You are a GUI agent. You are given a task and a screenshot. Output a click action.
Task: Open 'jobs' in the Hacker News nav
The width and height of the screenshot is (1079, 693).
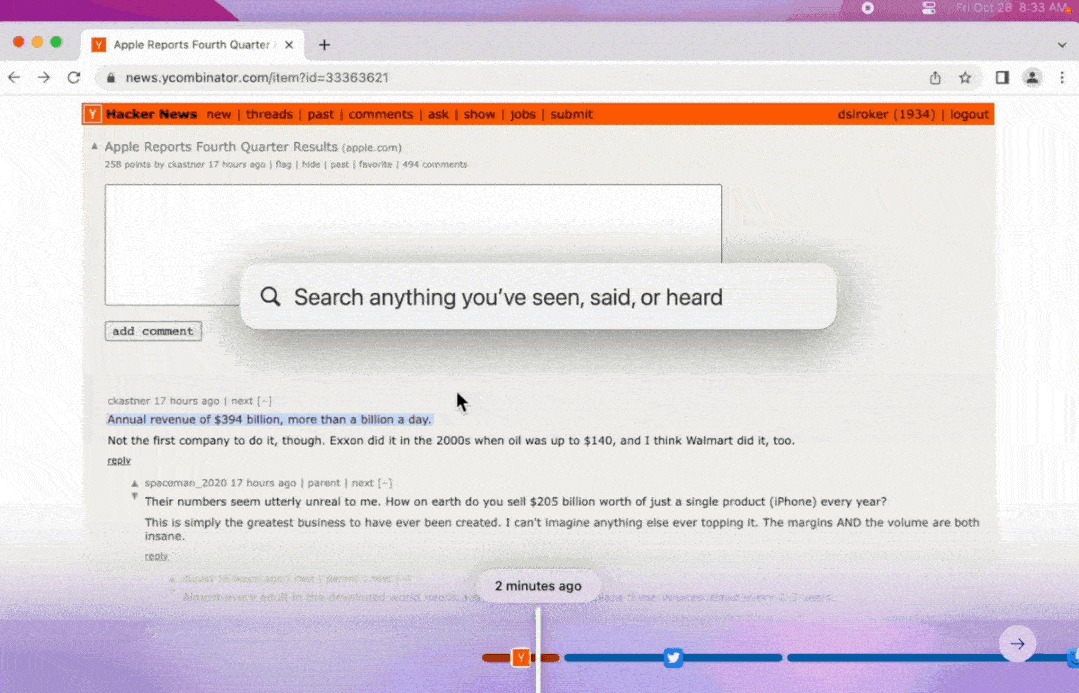tap(523, 114)
